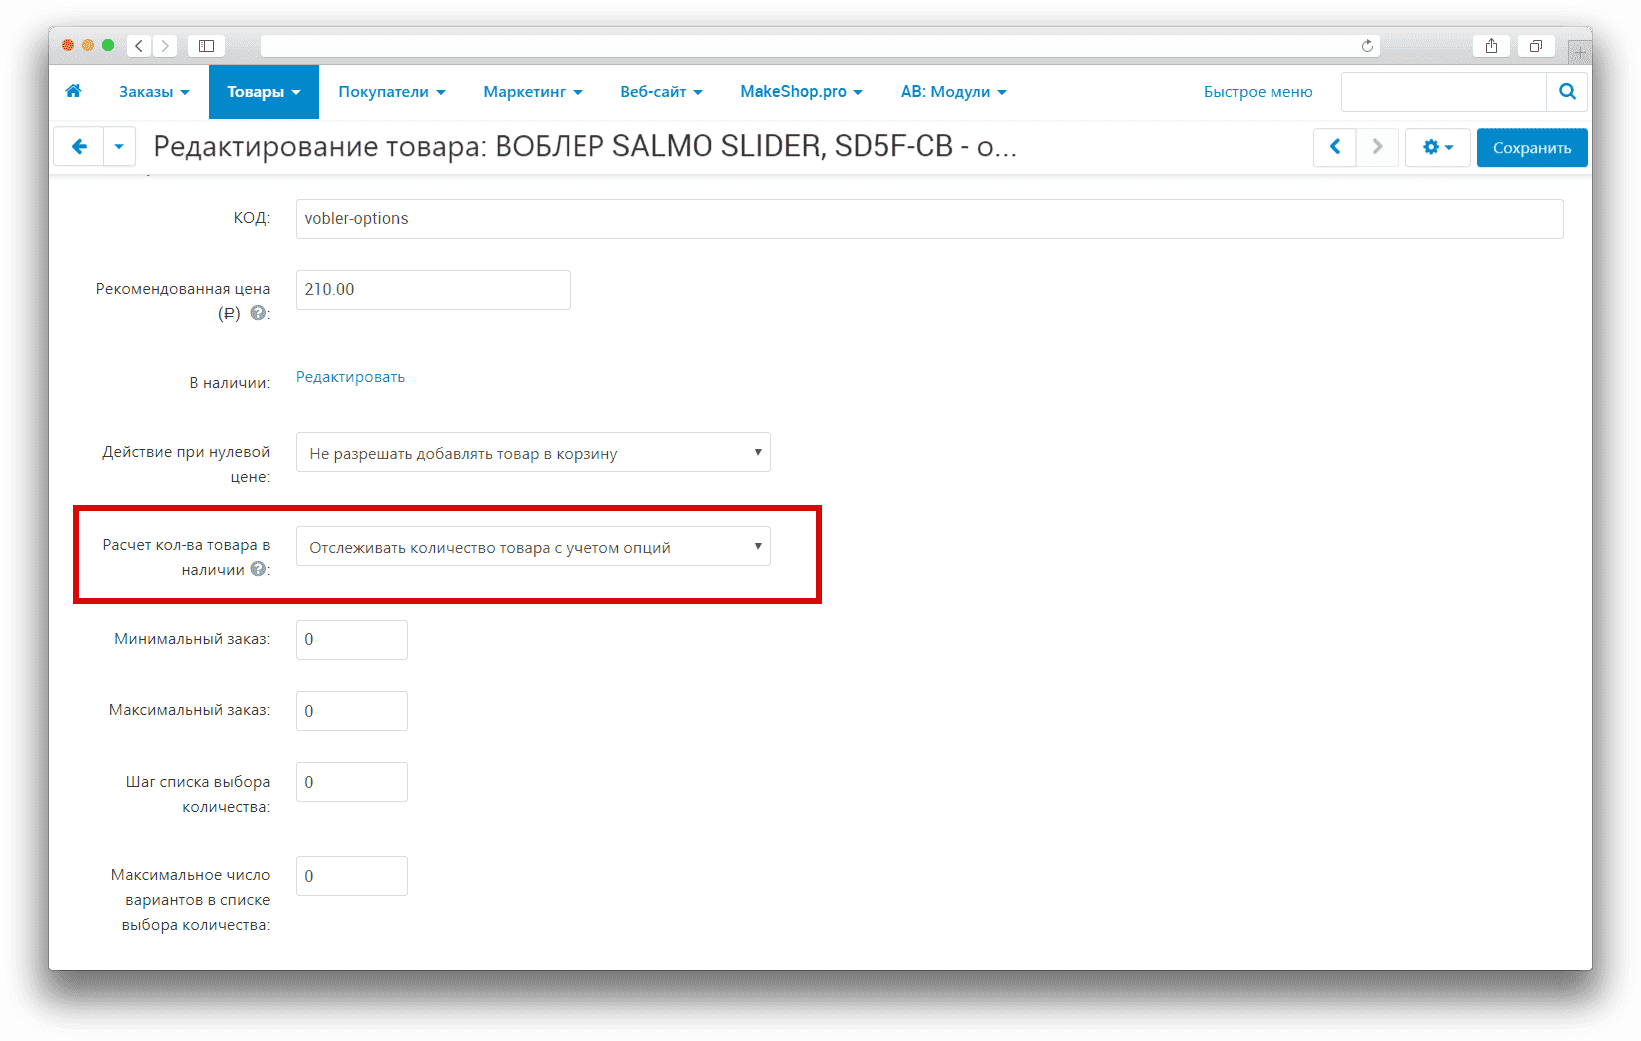Viewport: 1641px width, 1041px height.
Task: Open Действие при нулевой цене dropdown
Action: tap(533, 452)
